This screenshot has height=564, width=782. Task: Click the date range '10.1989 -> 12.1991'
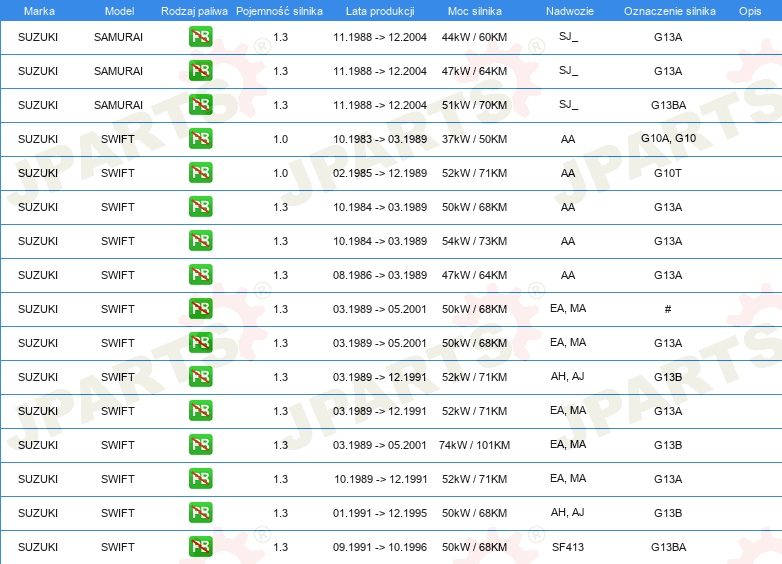click(381, 479)
